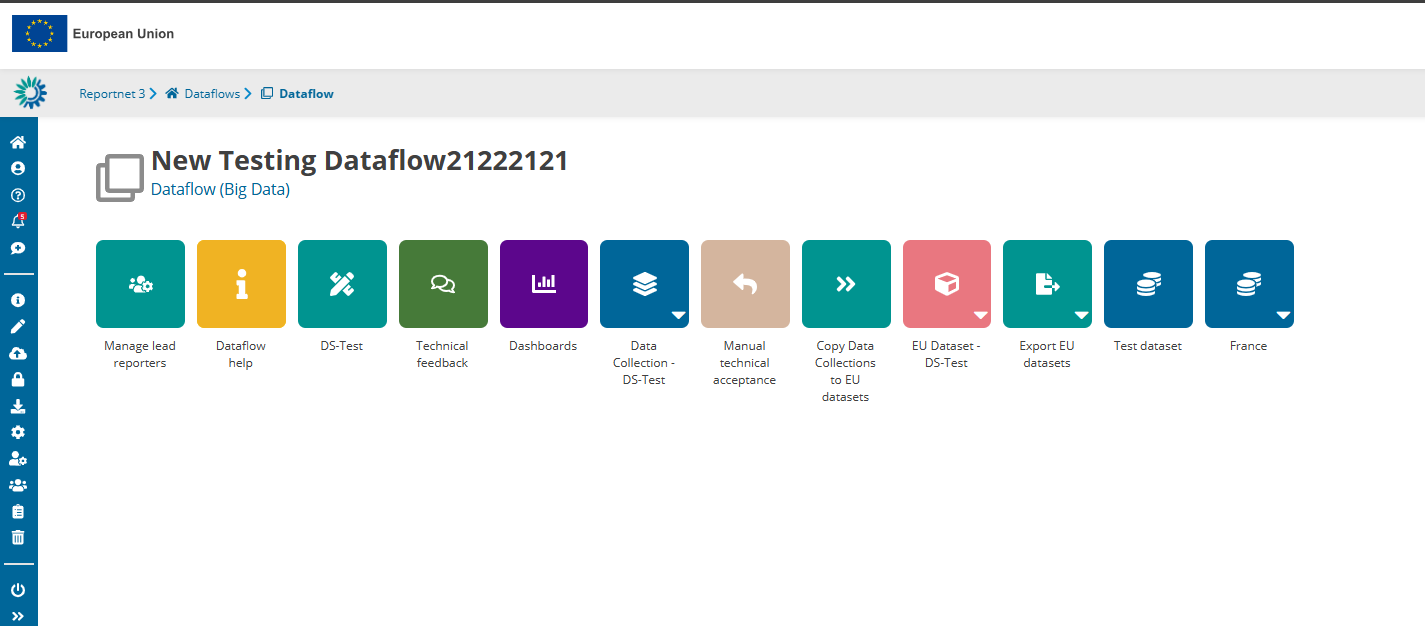
Task: Click the home icon in the left sidebar
Action: tap(18, 143)
